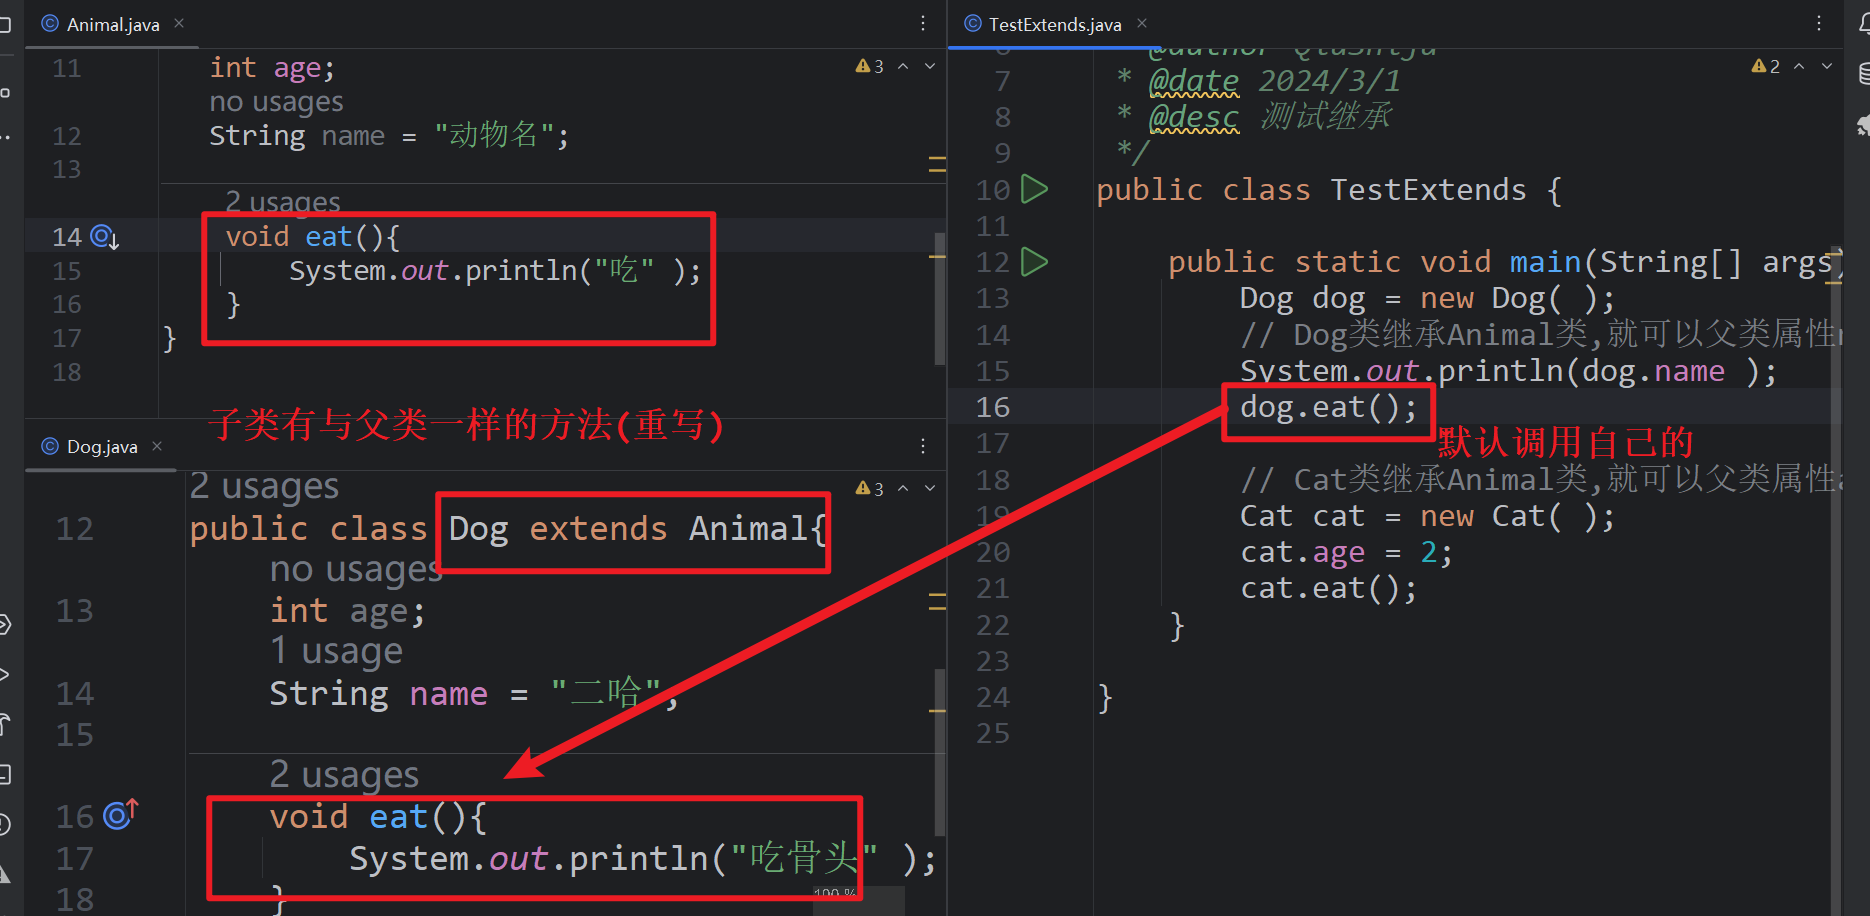Run the TestExtends class from its gutter arrow
The height and width of the screenshot is (916, 1870).
tap(1034, 189)
